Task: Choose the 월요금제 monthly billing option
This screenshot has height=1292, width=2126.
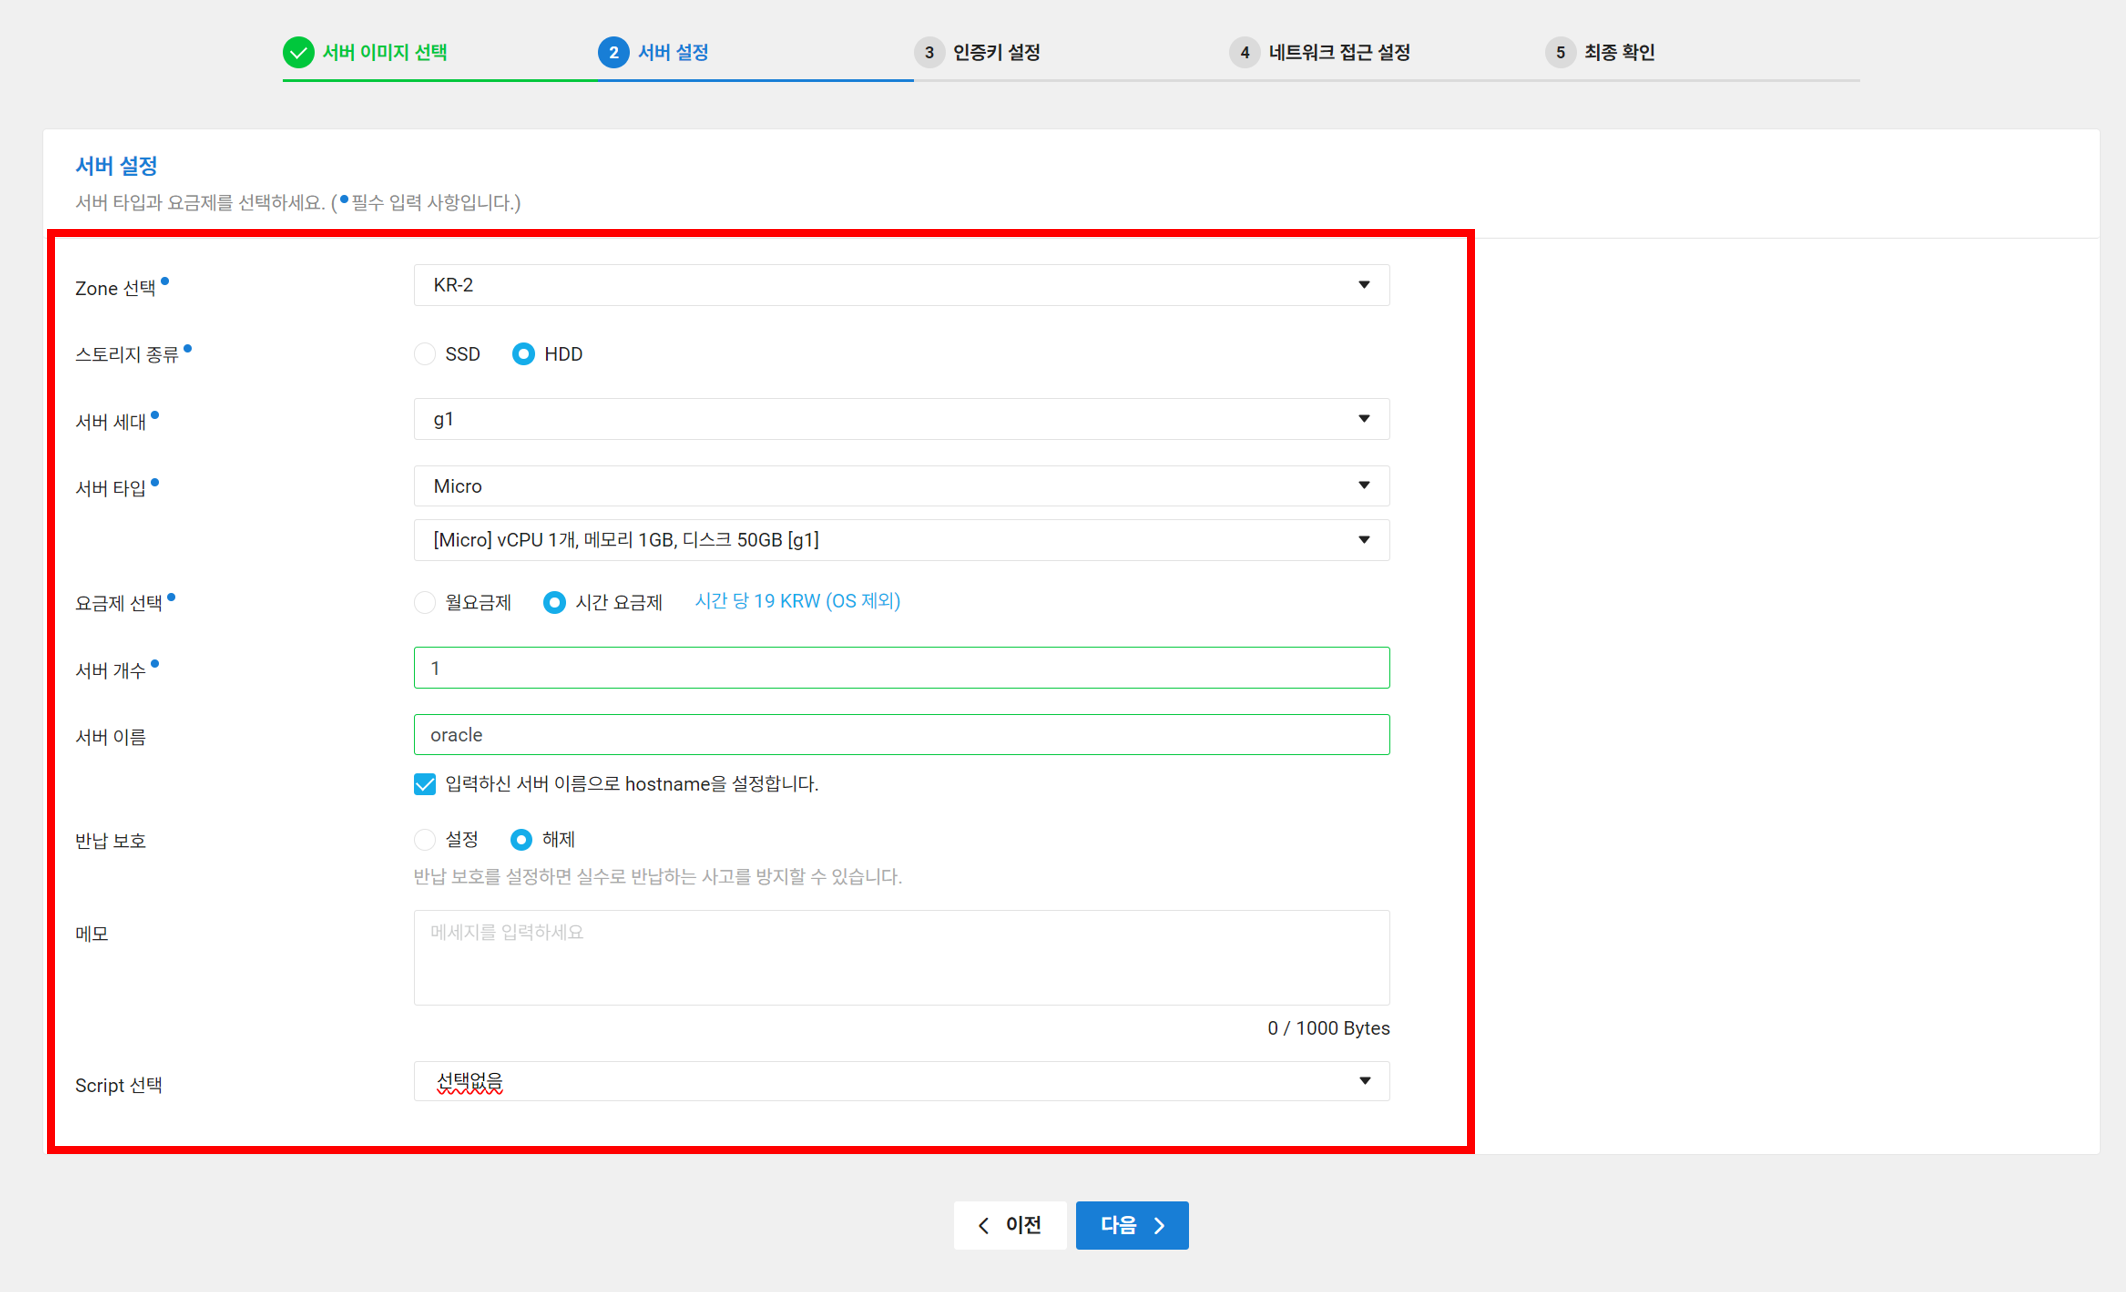Action: pyautogui.click(x=425, y=602)
